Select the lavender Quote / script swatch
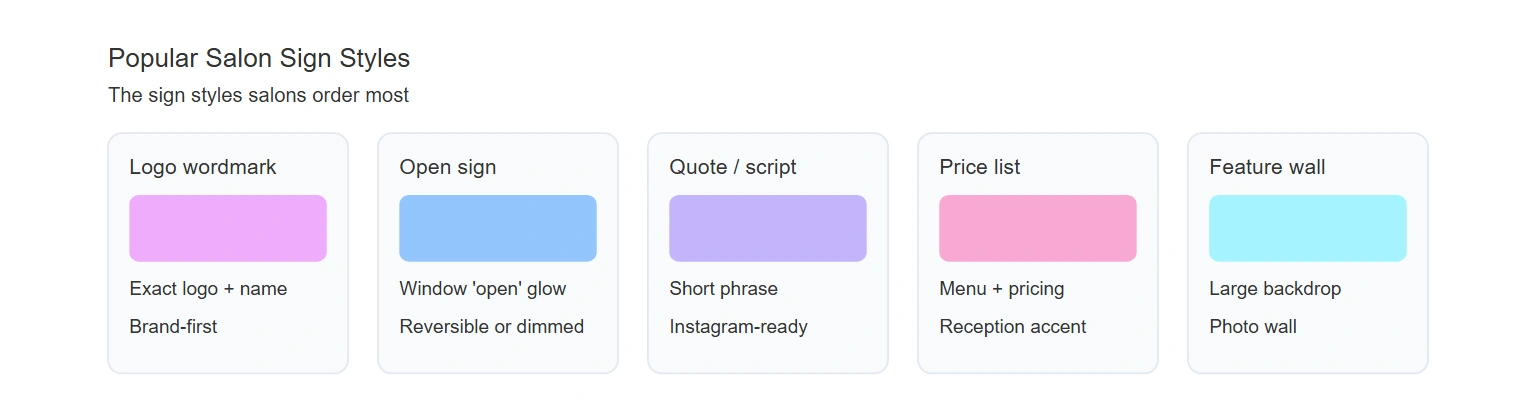1536x402 pixels. pos(768,228)
